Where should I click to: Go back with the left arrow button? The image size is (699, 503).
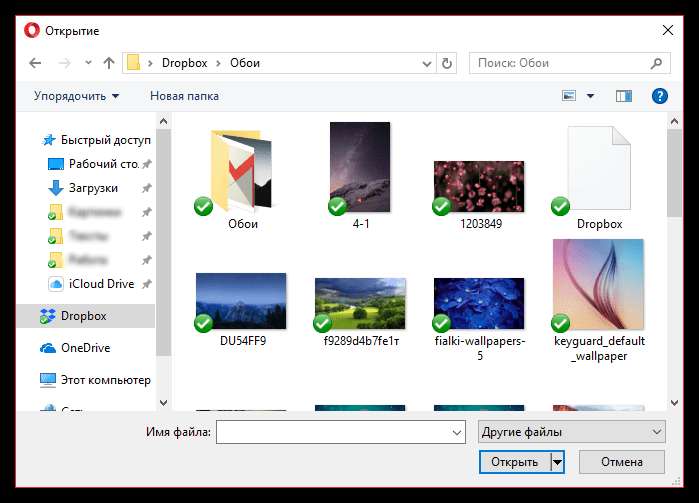[x=35, y=63]
